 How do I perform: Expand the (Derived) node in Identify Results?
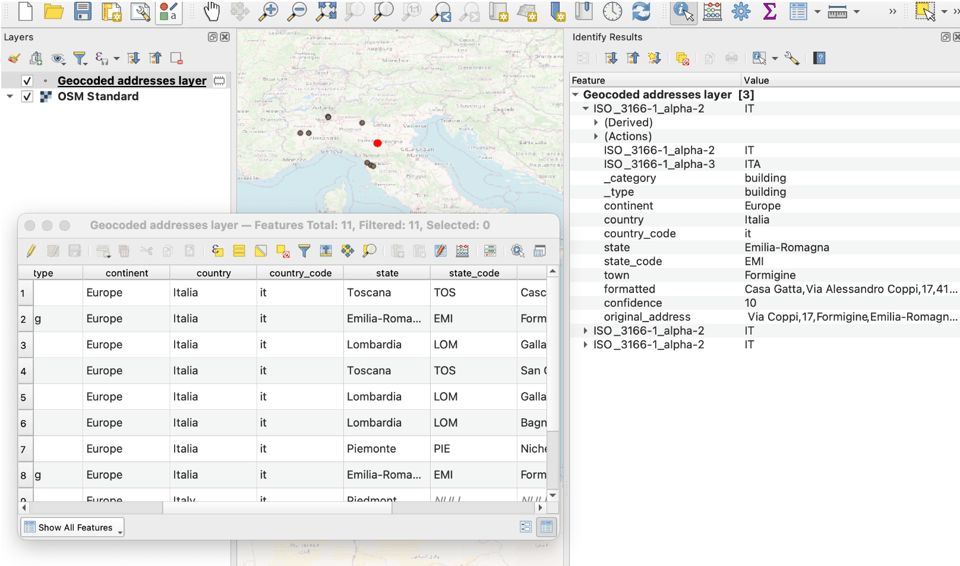point(597,123)
